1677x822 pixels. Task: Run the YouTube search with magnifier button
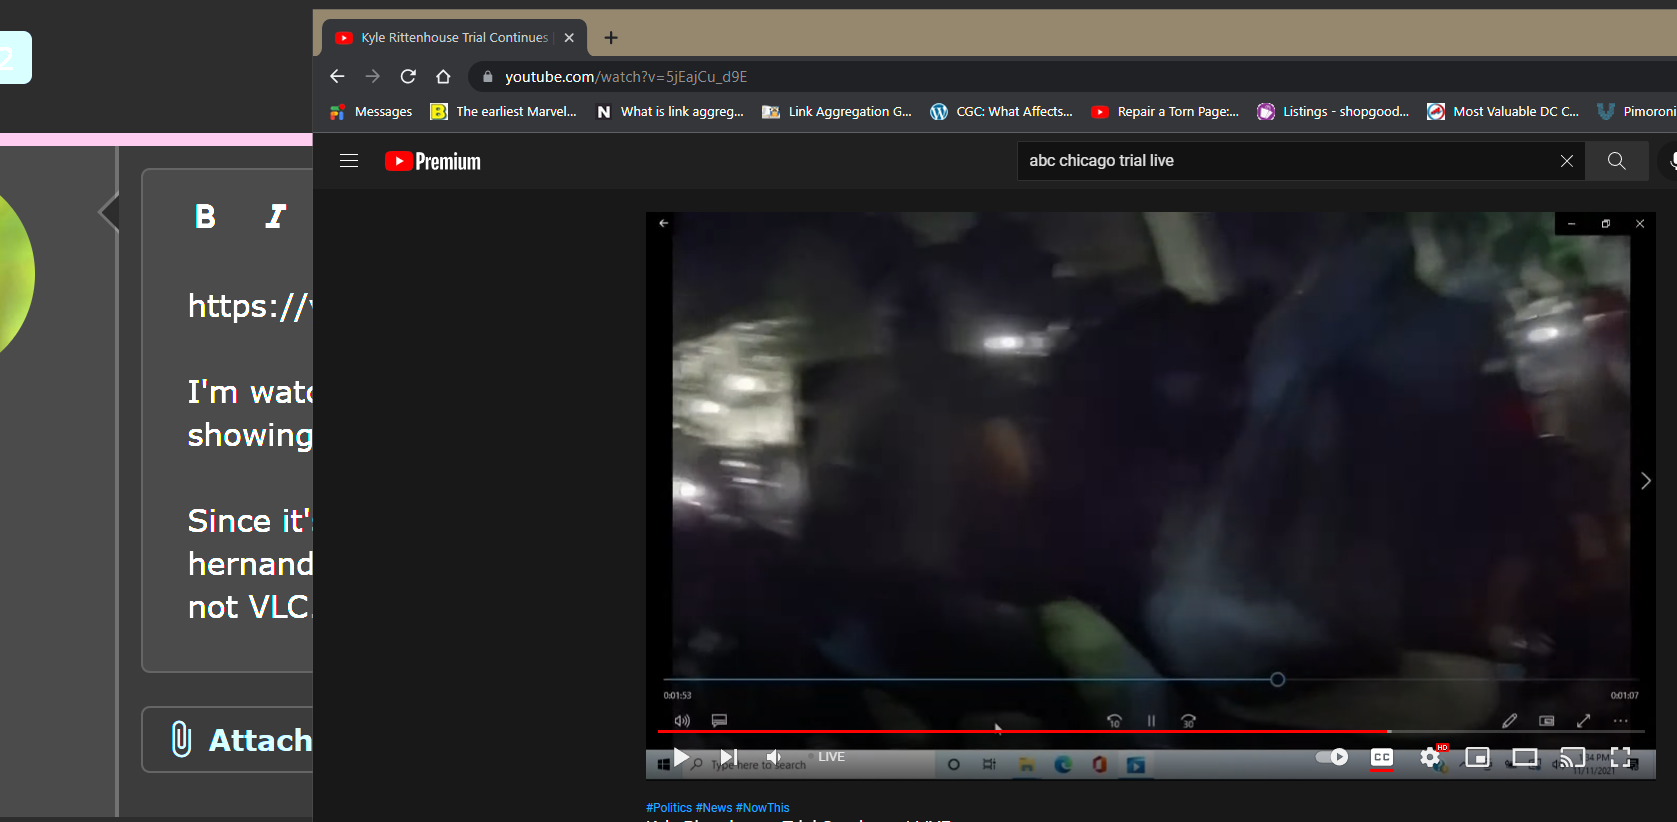click(1617, 161)
